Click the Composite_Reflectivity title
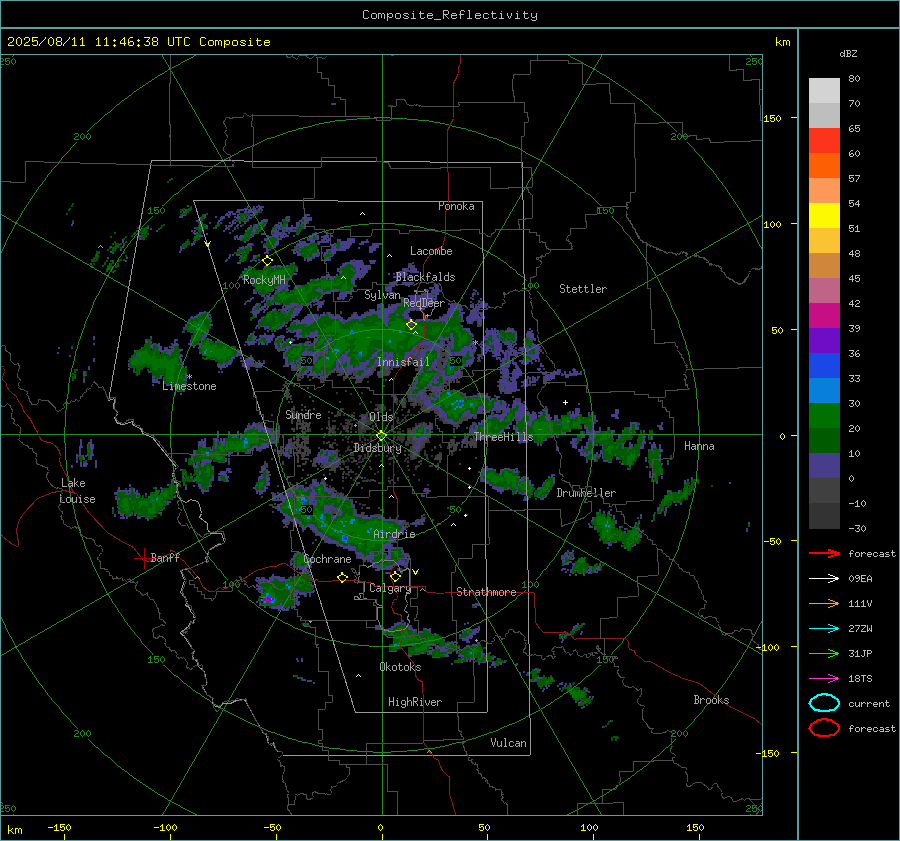Screen dimensions: 900x841 click(450, 15)
